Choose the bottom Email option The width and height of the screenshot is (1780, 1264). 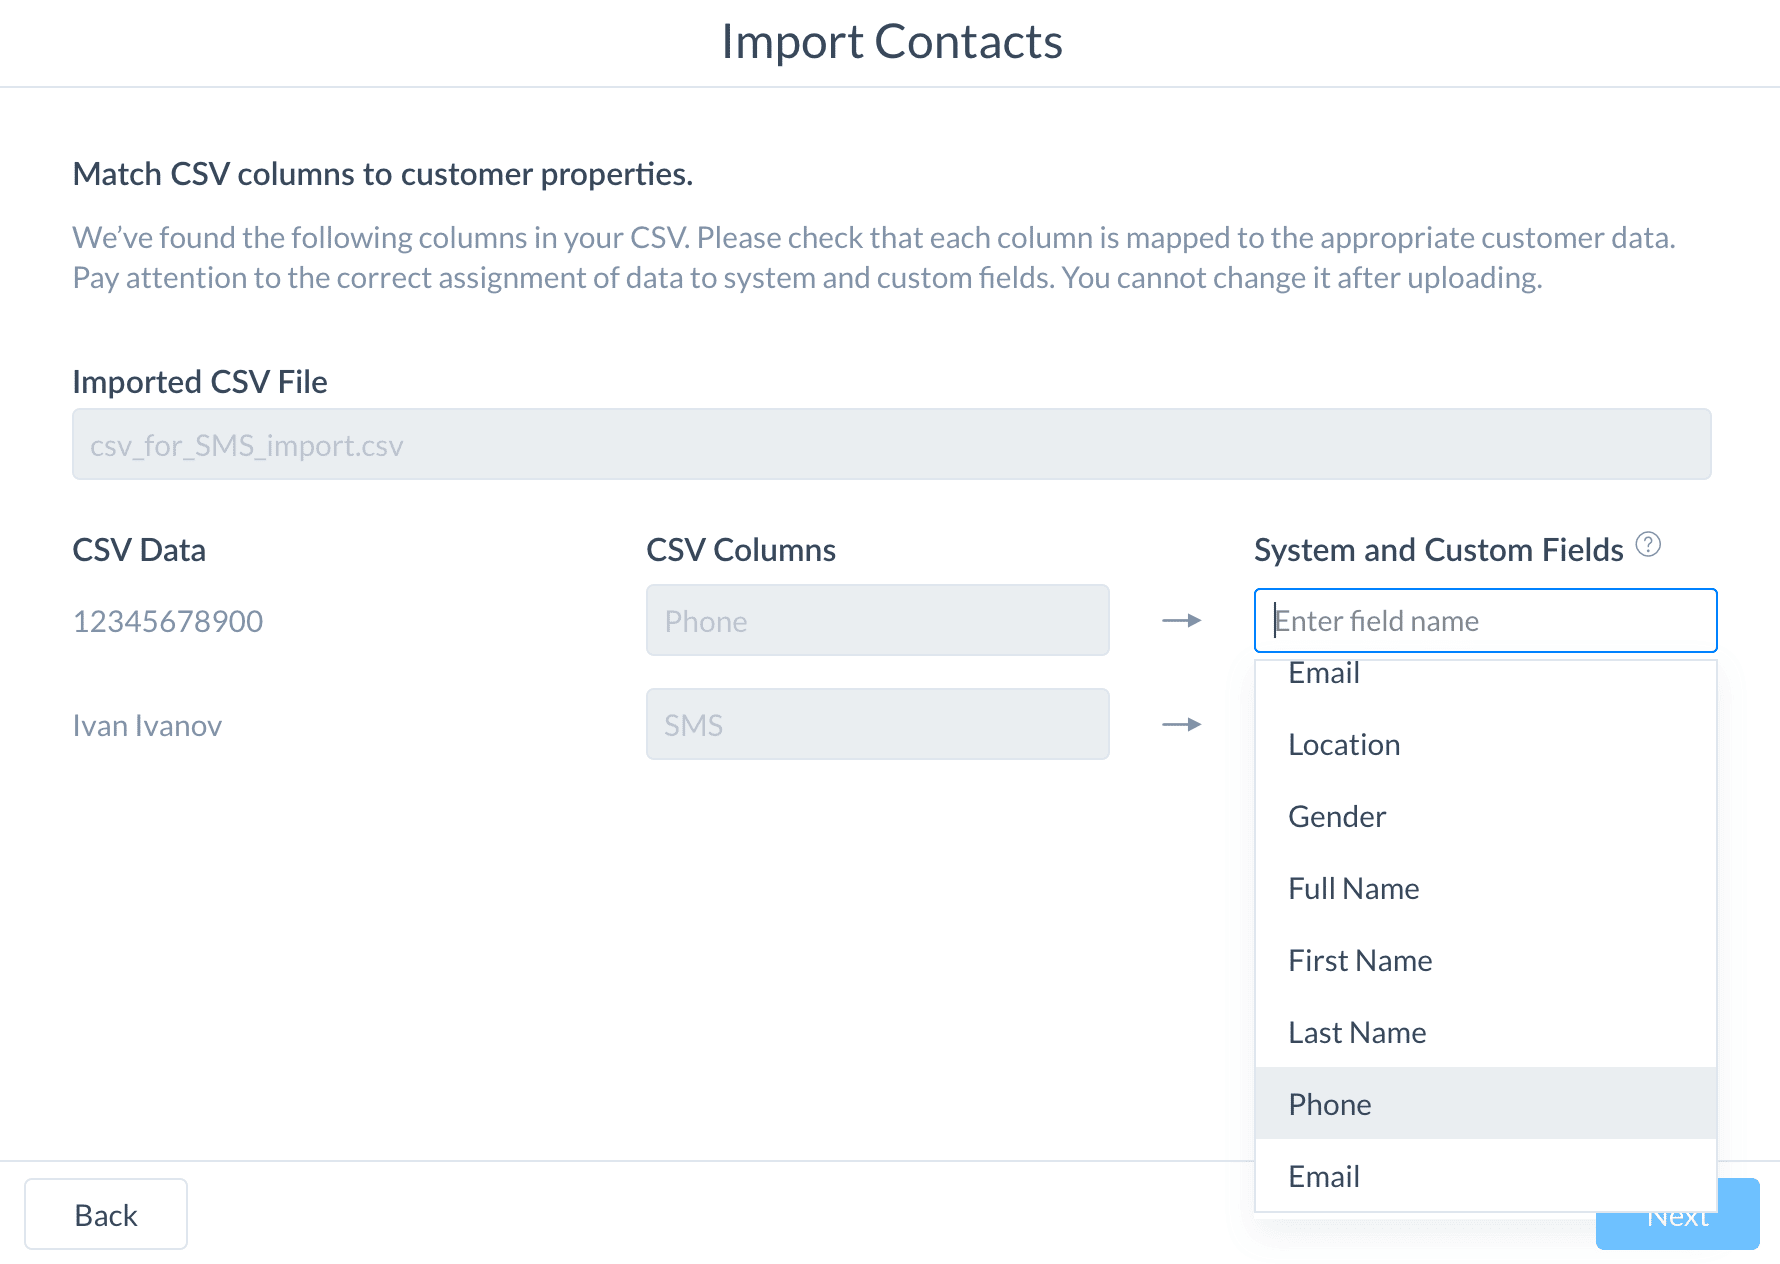1486,1176
